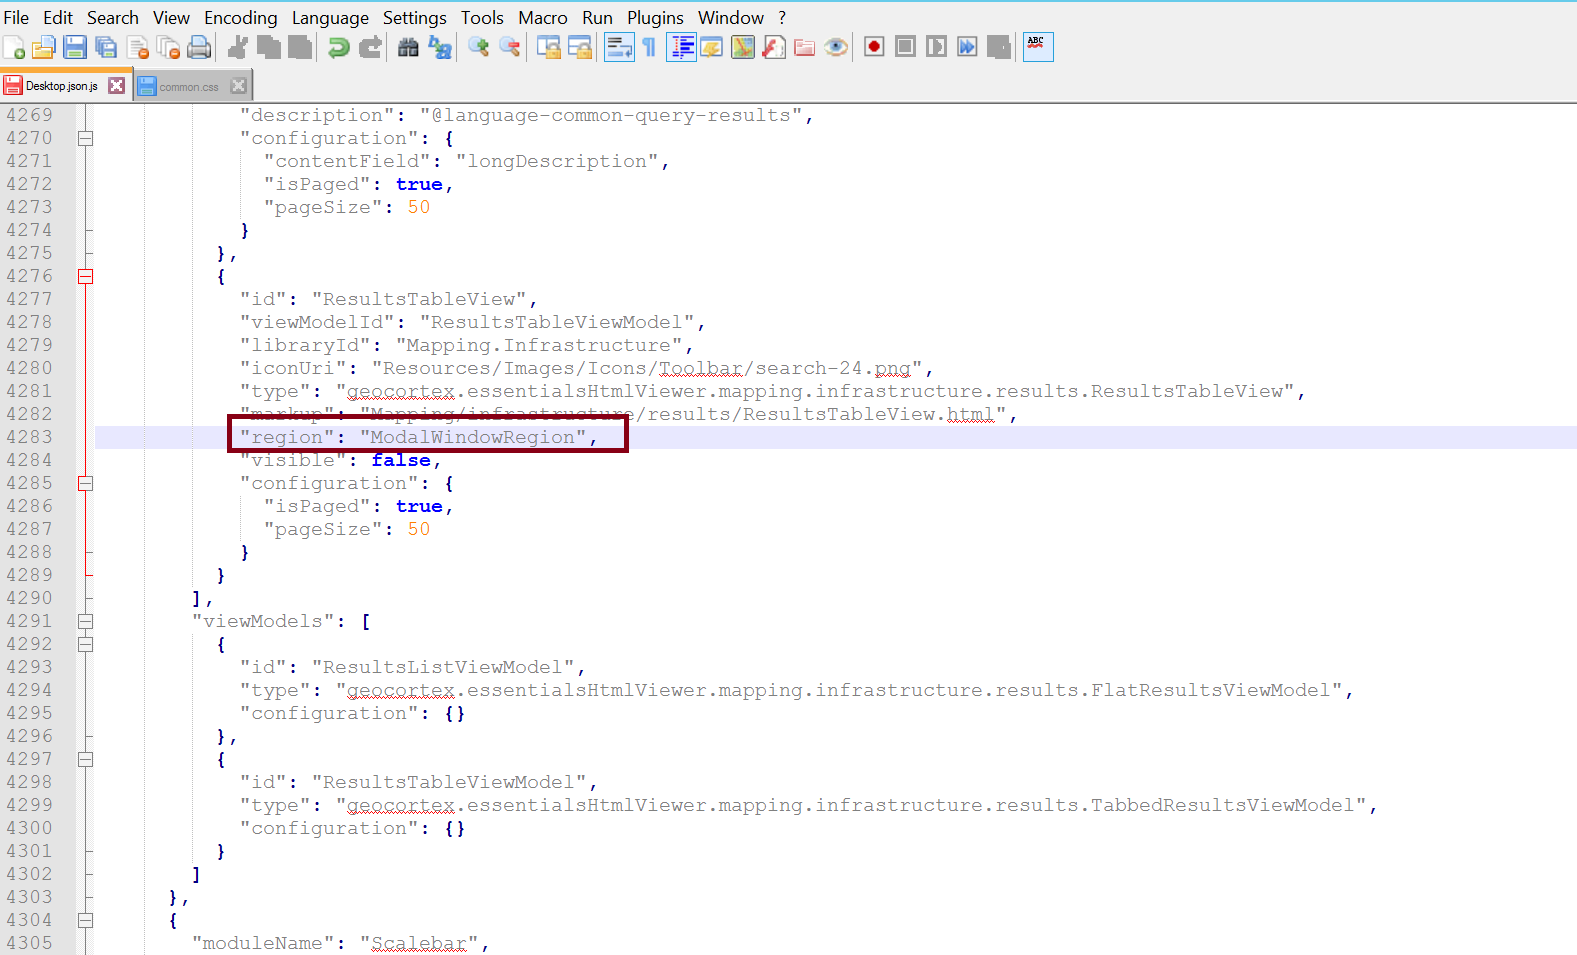The height and width of the screenshot is (955, 1577).
Task: Save the current file with Save icon
Action: click(75, 47)
